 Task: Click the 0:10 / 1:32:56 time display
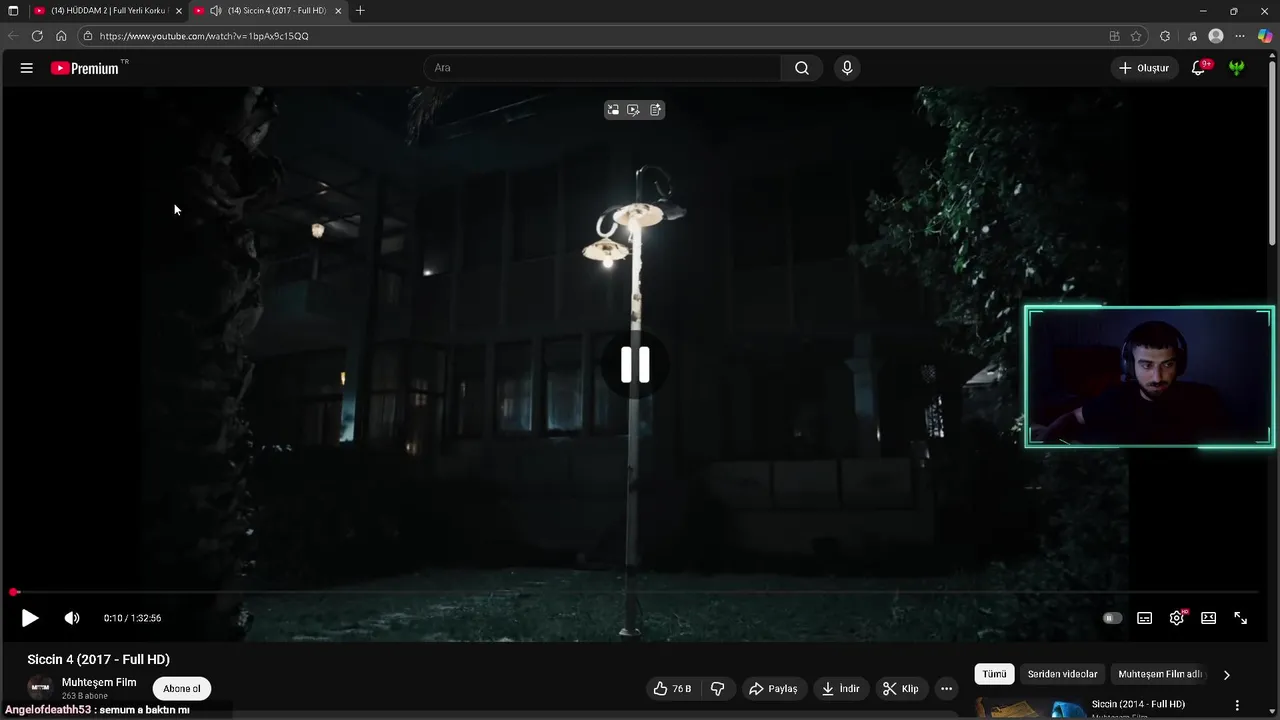click(132, 618)
